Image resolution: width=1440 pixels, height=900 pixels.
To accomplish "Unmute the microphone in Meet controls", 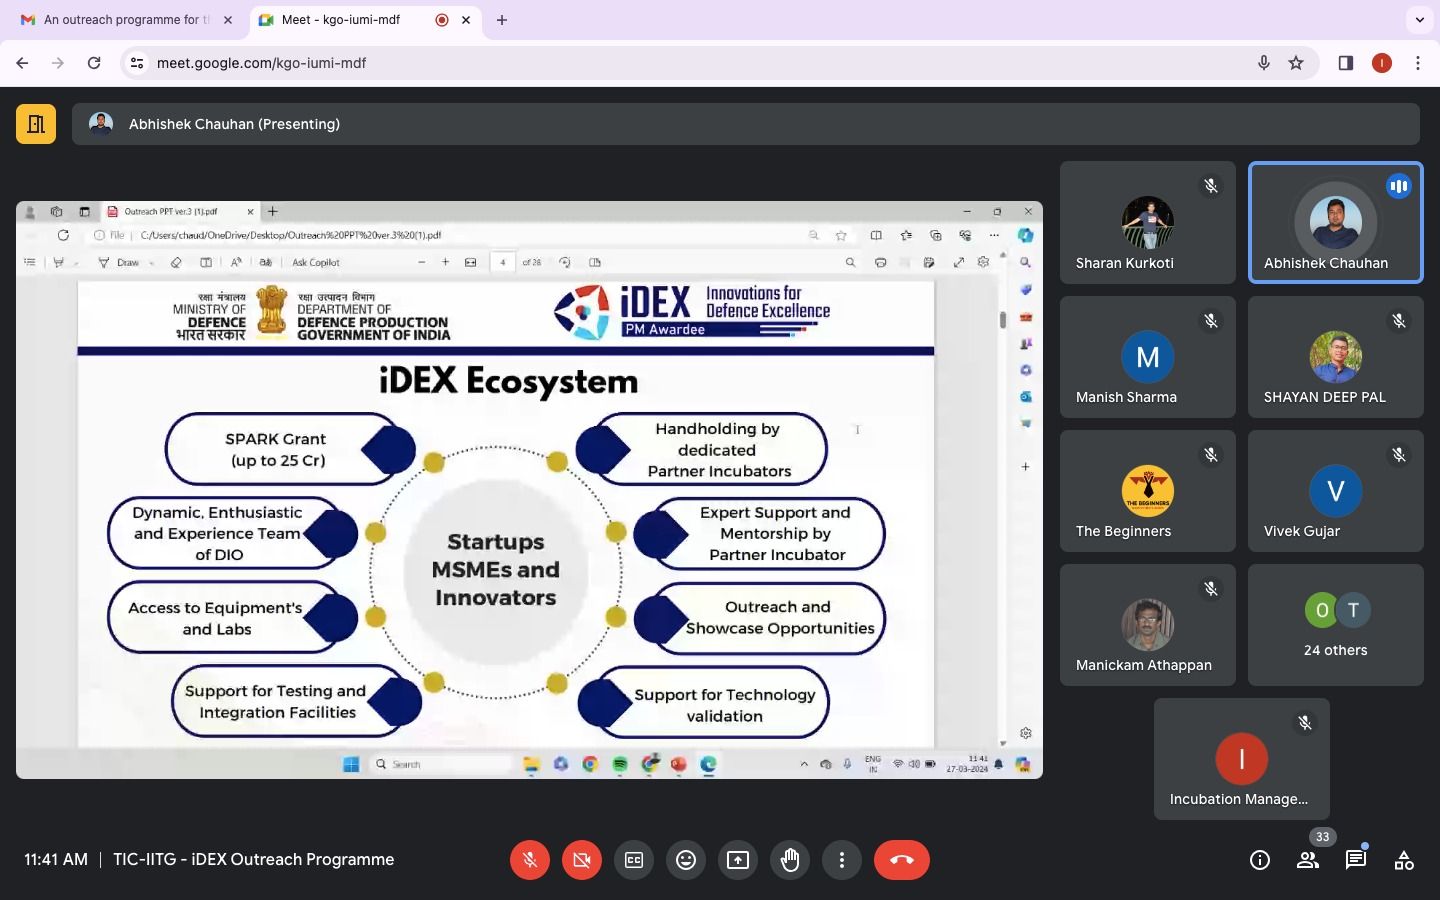I will point(530,860).
